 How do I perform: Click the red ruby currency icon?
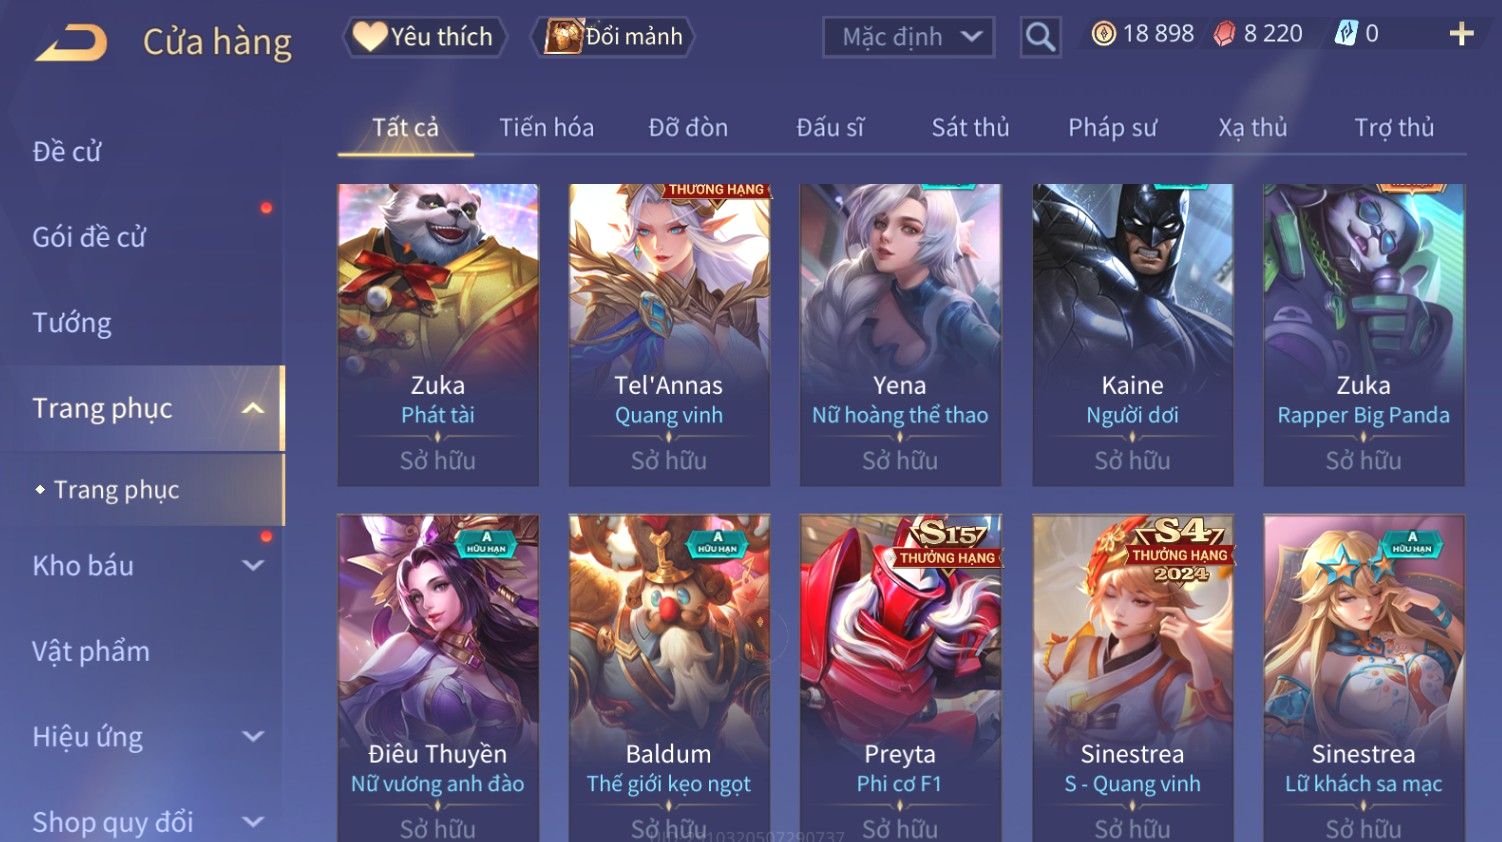point(1224,34)
